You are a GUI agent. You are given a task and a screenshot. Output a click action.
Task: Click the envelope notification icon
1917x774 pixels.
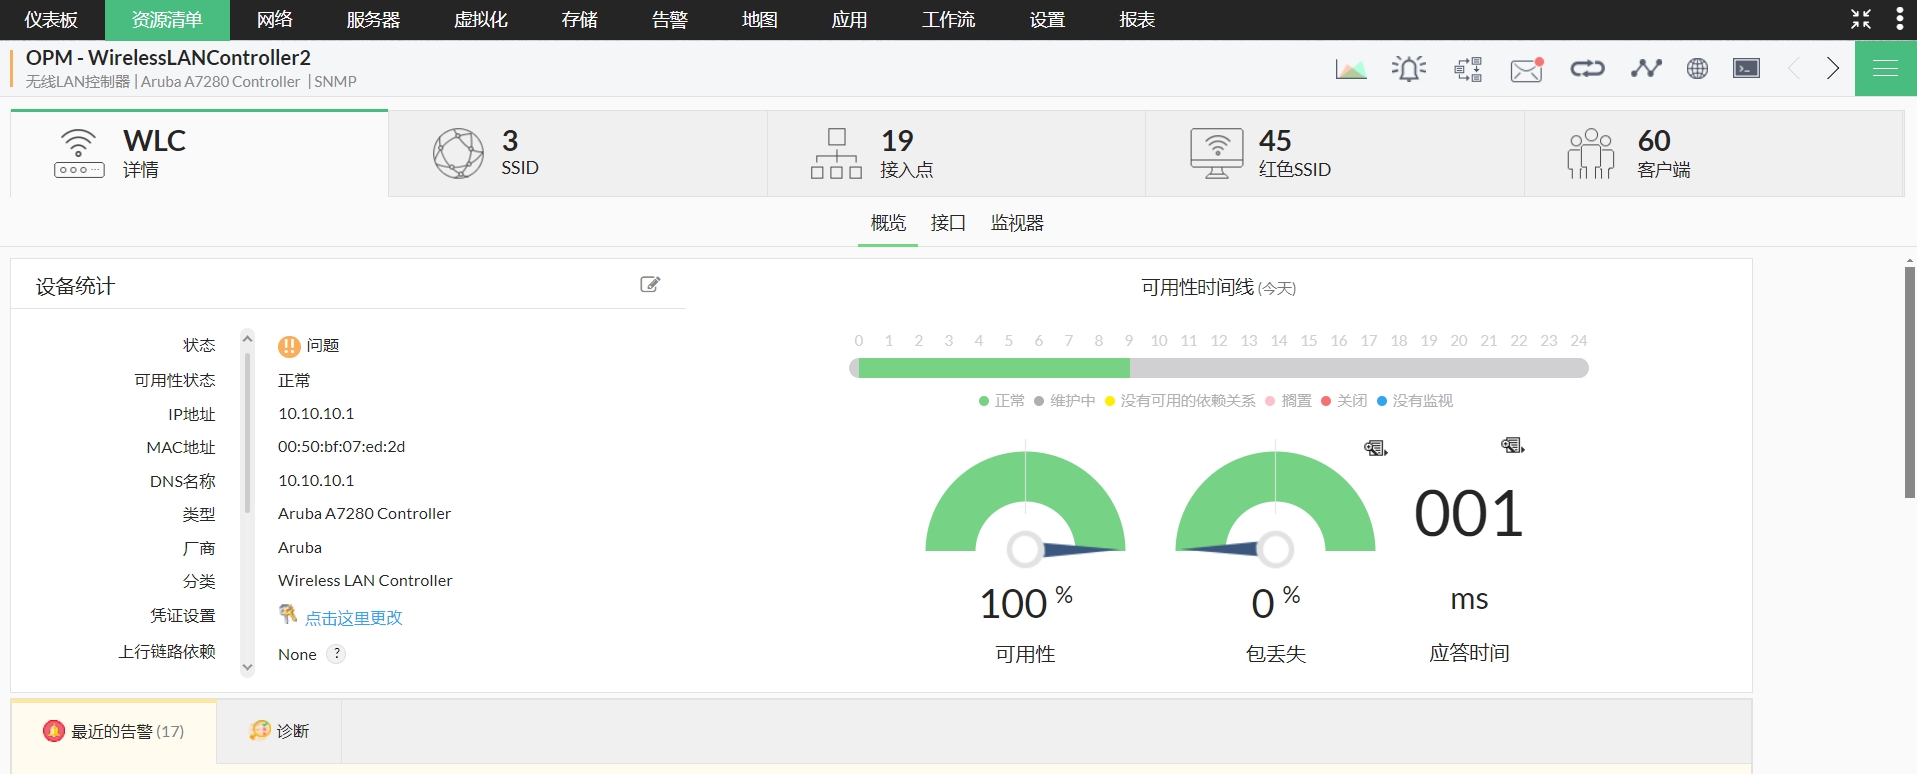click(1526, 69)
